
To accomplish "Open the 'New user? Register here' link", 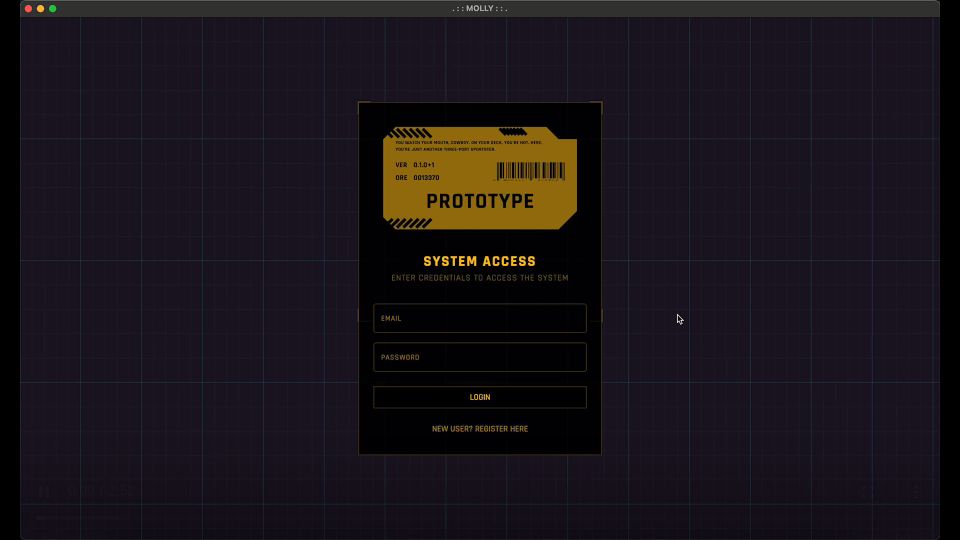I will click(479, 429).
